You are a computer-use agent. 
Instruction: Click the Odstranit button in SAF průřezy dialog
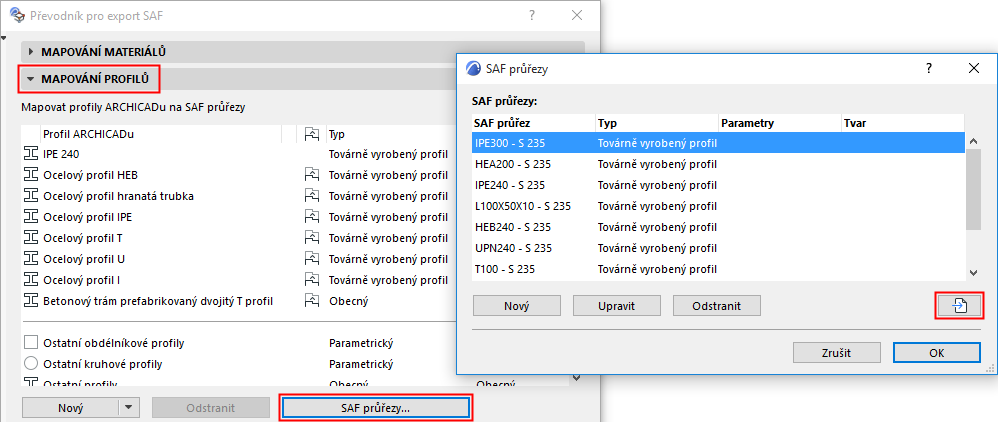point(717,306)
